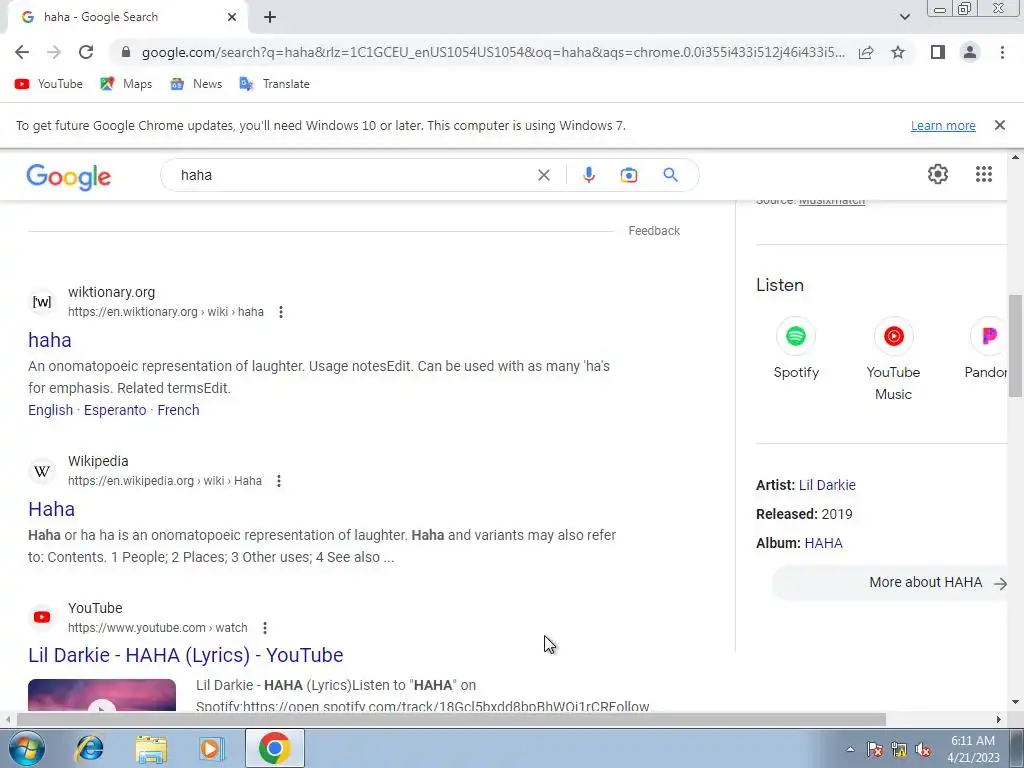Open Lil Darkie HAHA Lyrics video result
1024x768 pixels.
click(185, 655)
